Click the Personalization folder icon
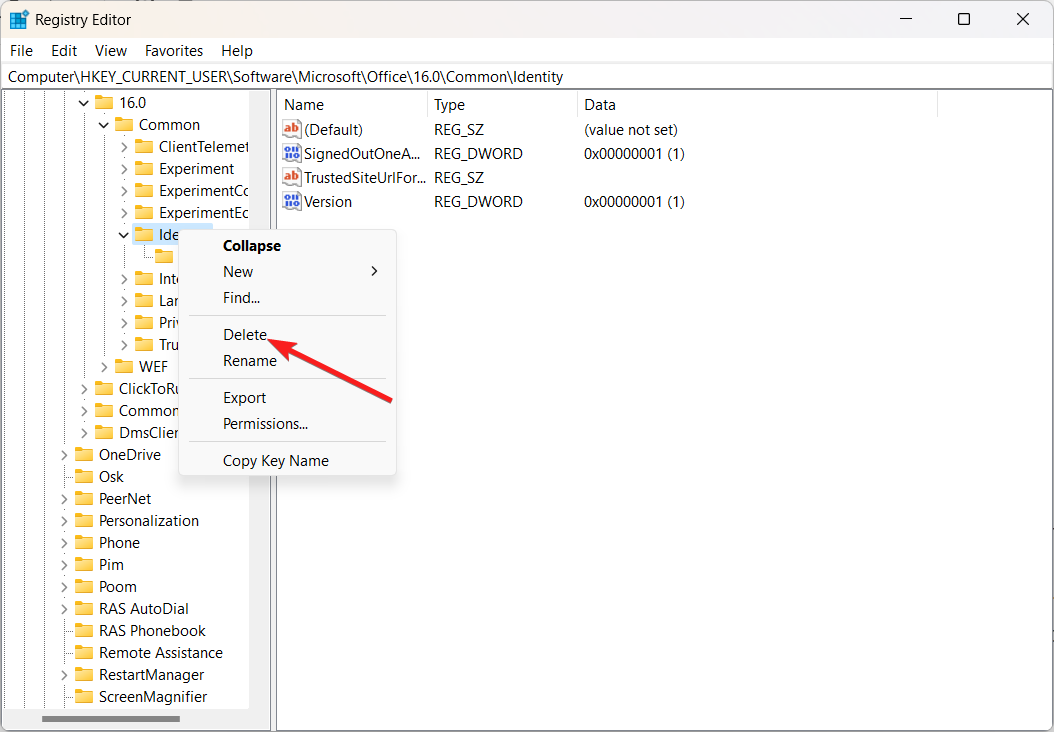This screenshot has height=732, width=1054. pyautogui.click(x=84, y=521)
